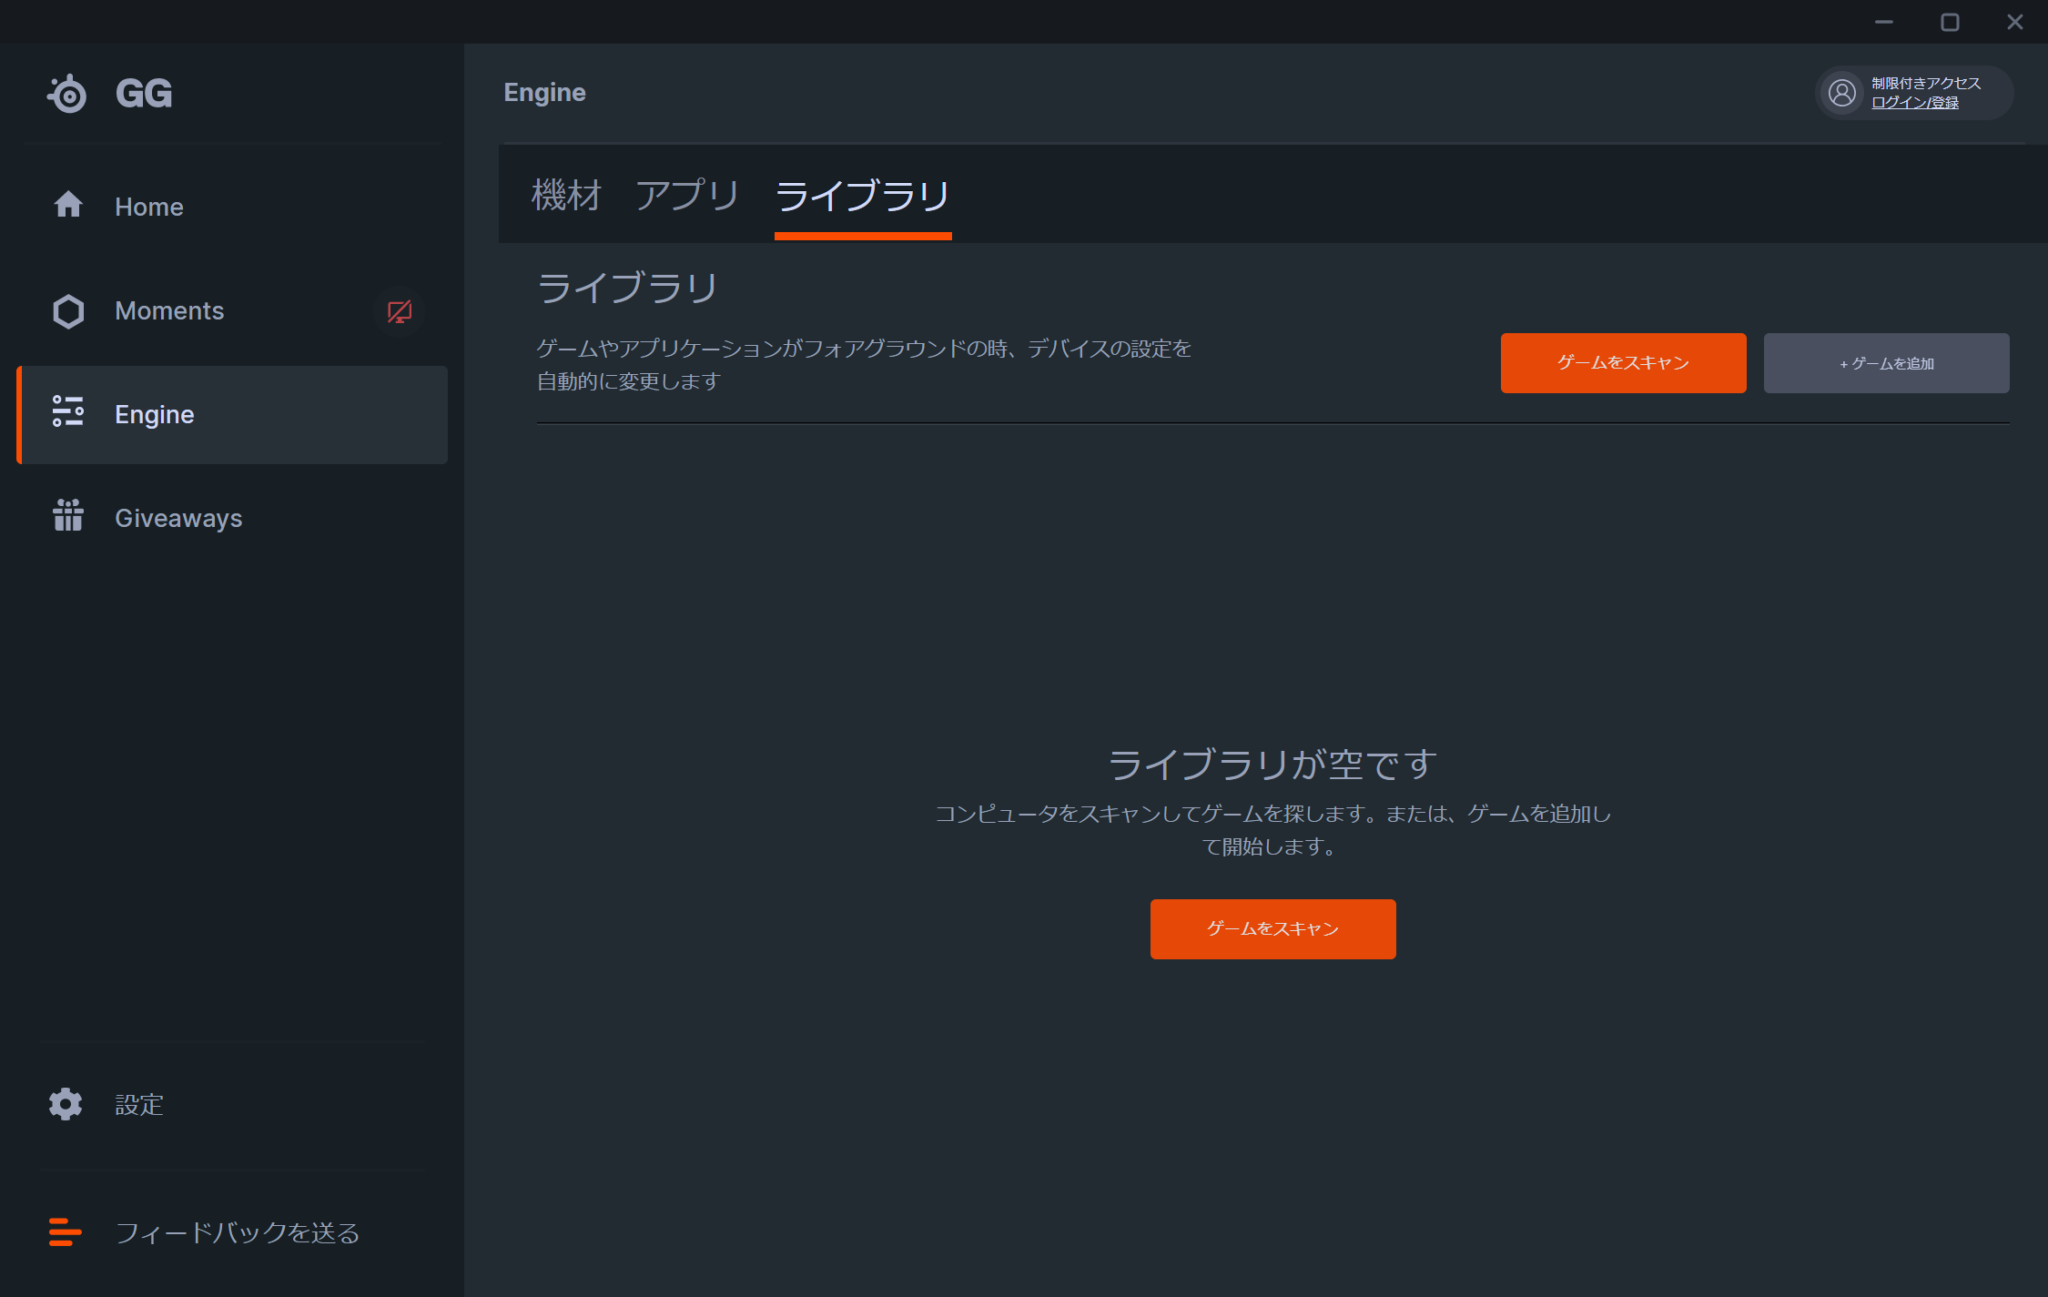The image size is (2048, 1297).
Task: Open 設定 via the gear icon
Action: (x=64, y=1104)
